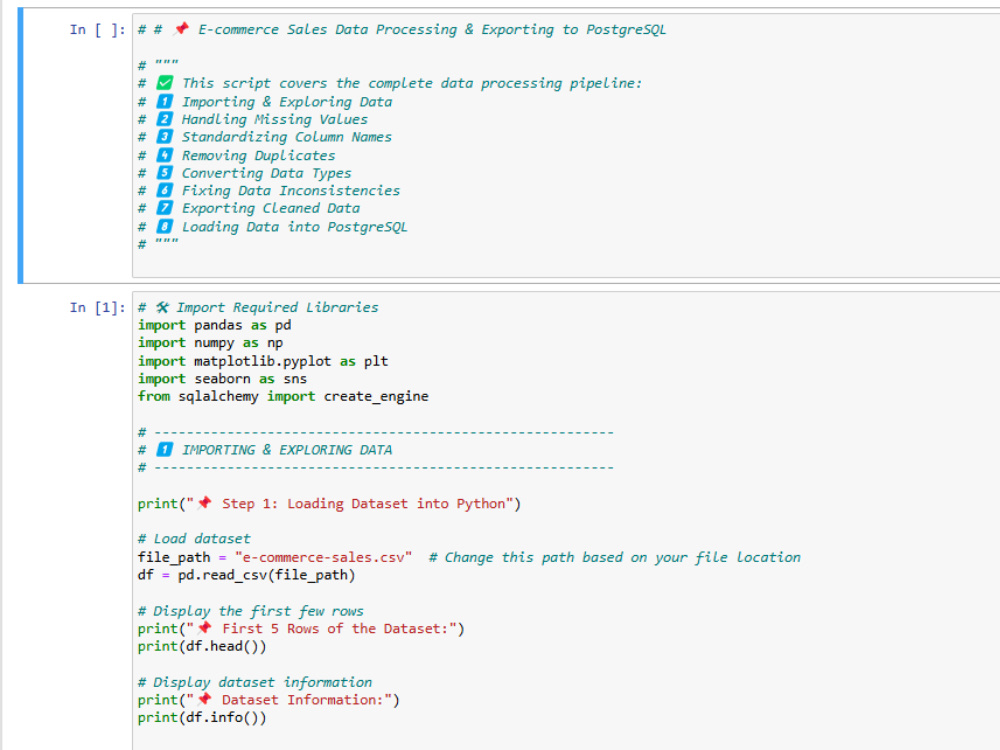
Task: Click 'Converting Data Types' comment text
Action: 267,173
